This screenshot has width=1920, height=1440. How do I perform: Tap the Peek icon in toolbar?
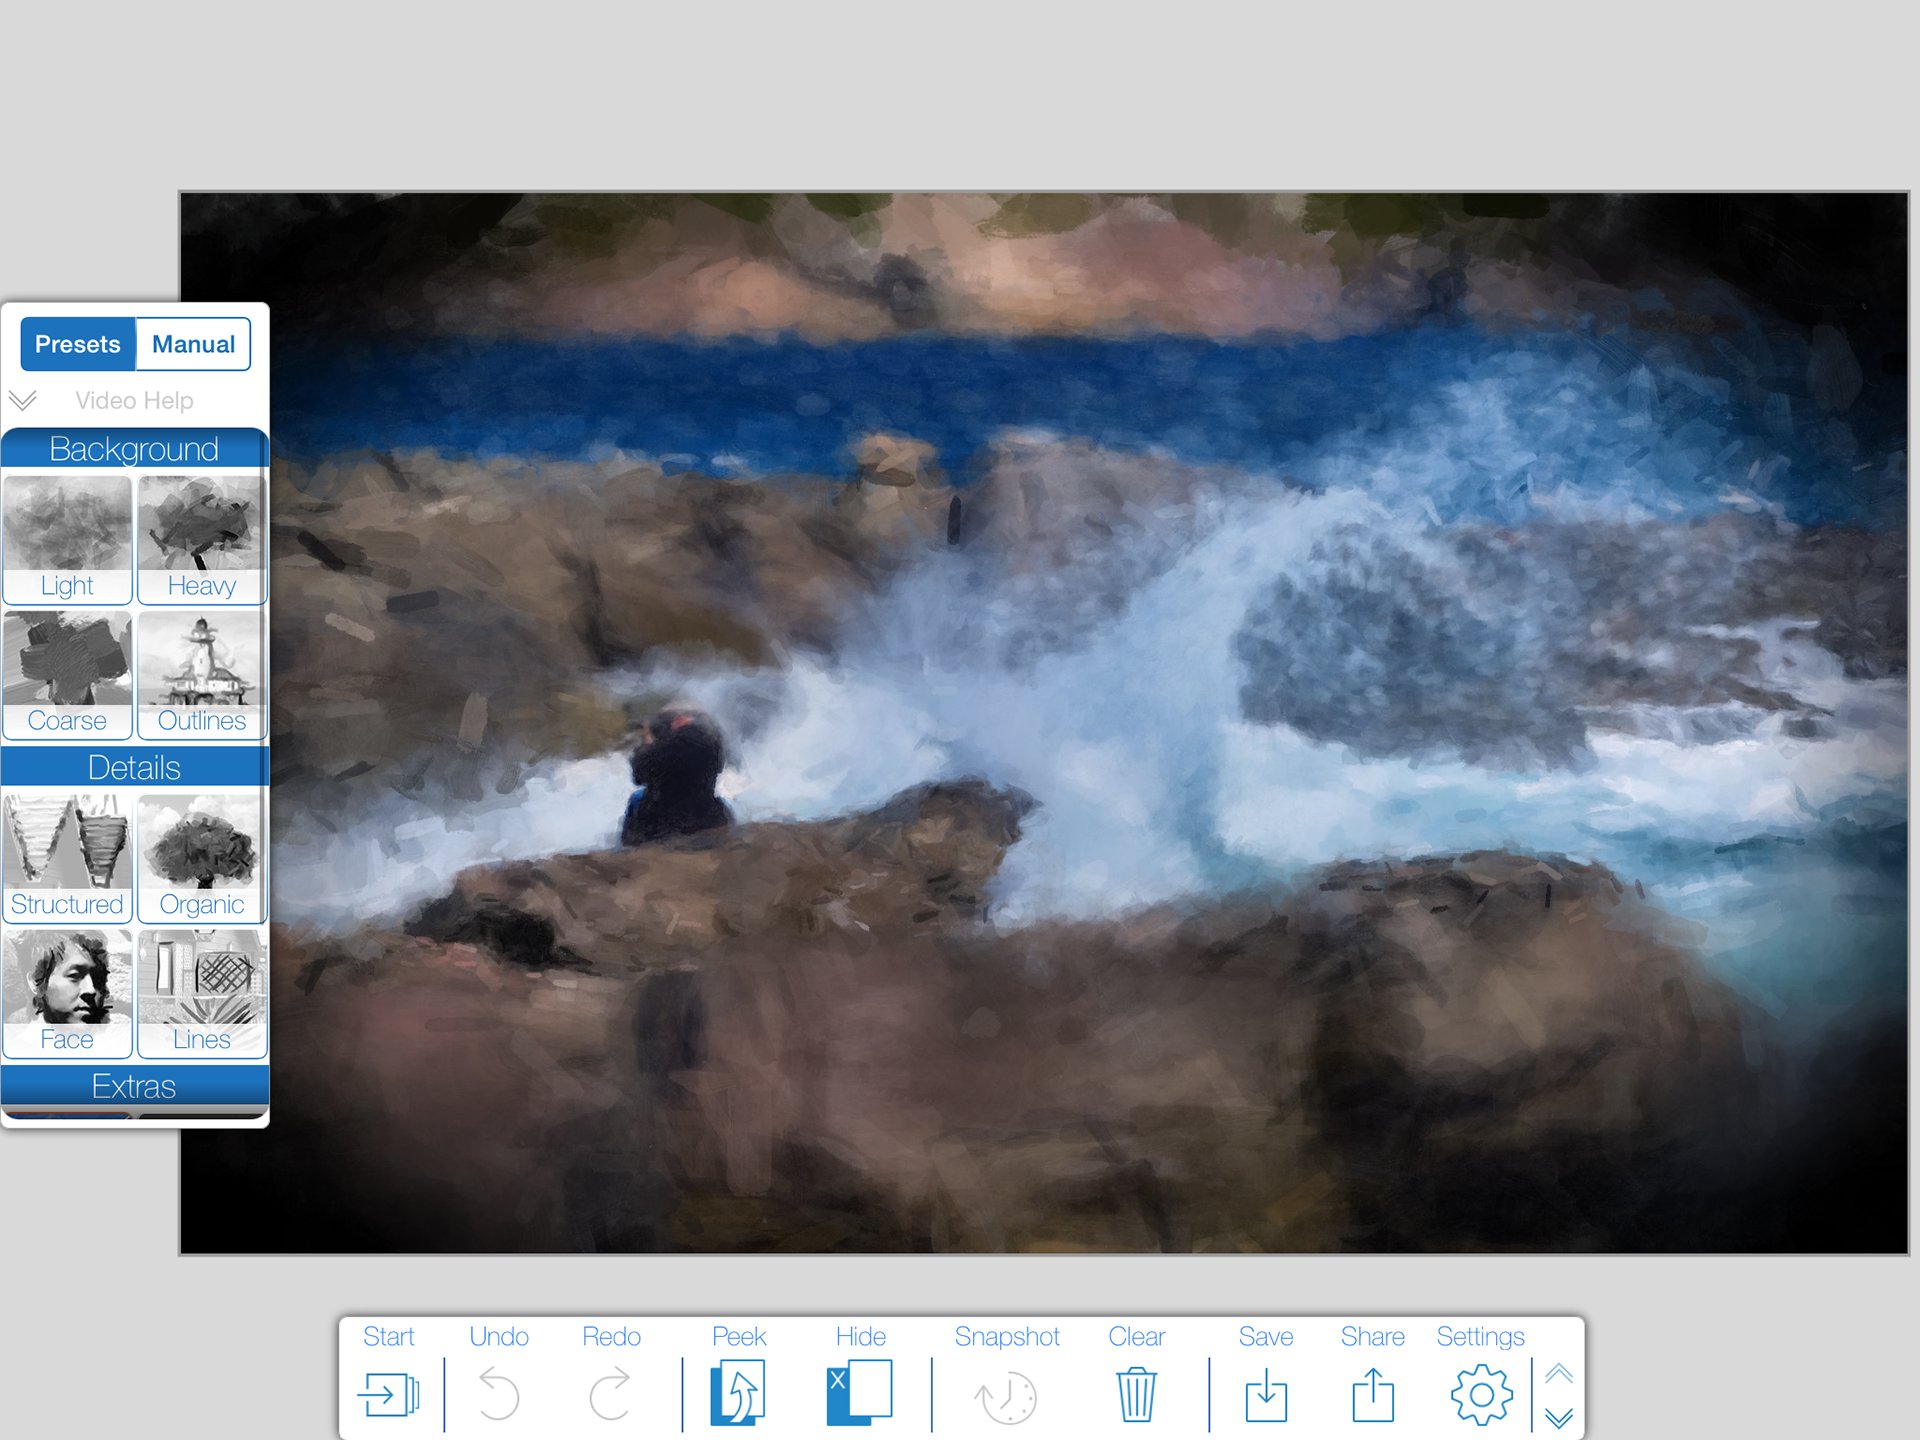(738, 1392)
